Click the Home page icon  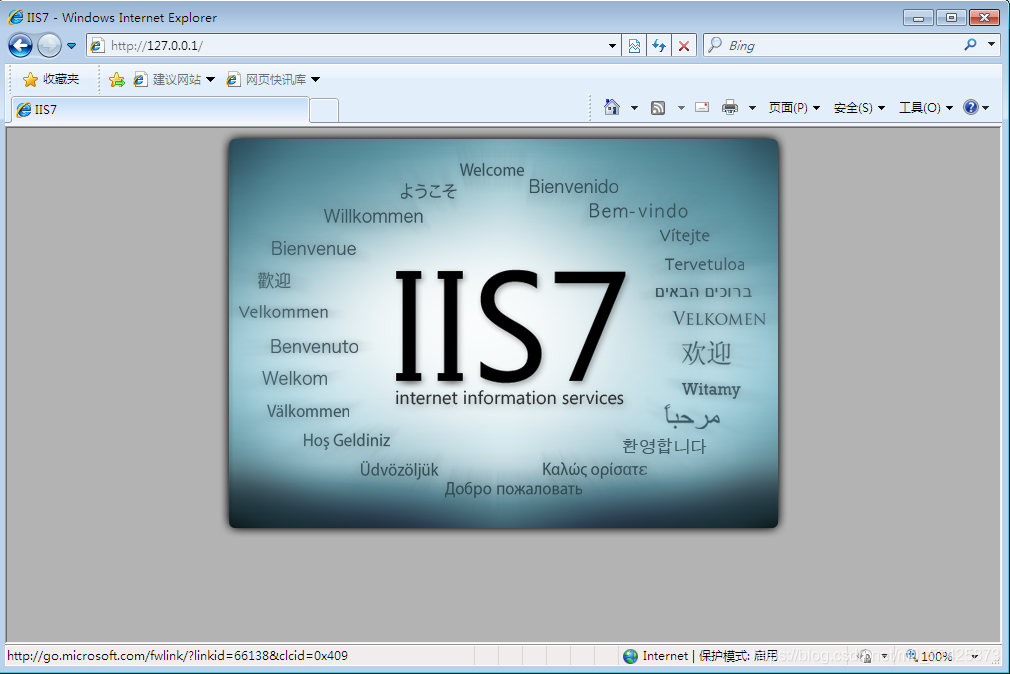click(612, 107)
